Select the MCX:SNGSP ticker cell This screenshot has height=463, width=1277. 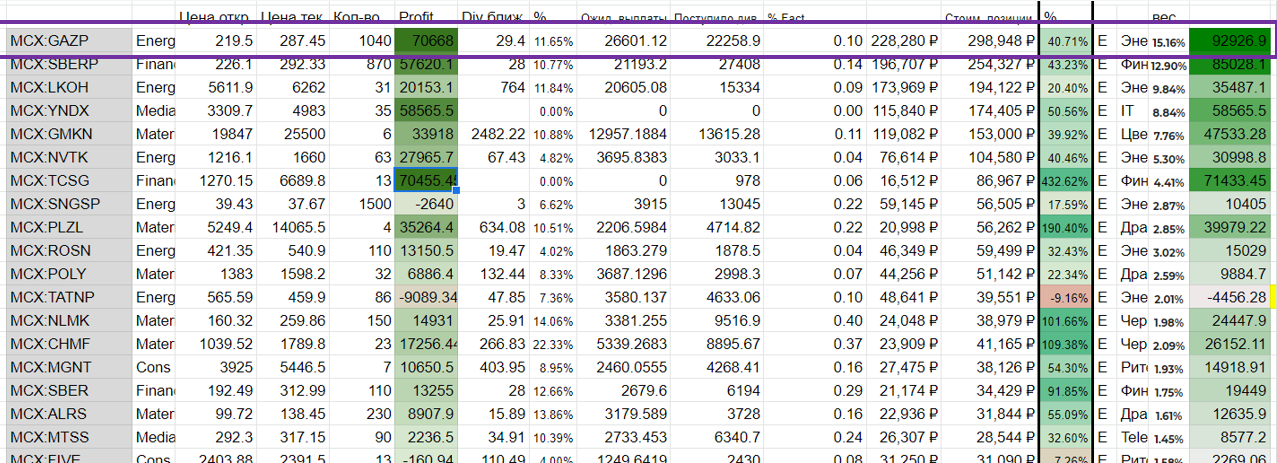click(69, 203)
